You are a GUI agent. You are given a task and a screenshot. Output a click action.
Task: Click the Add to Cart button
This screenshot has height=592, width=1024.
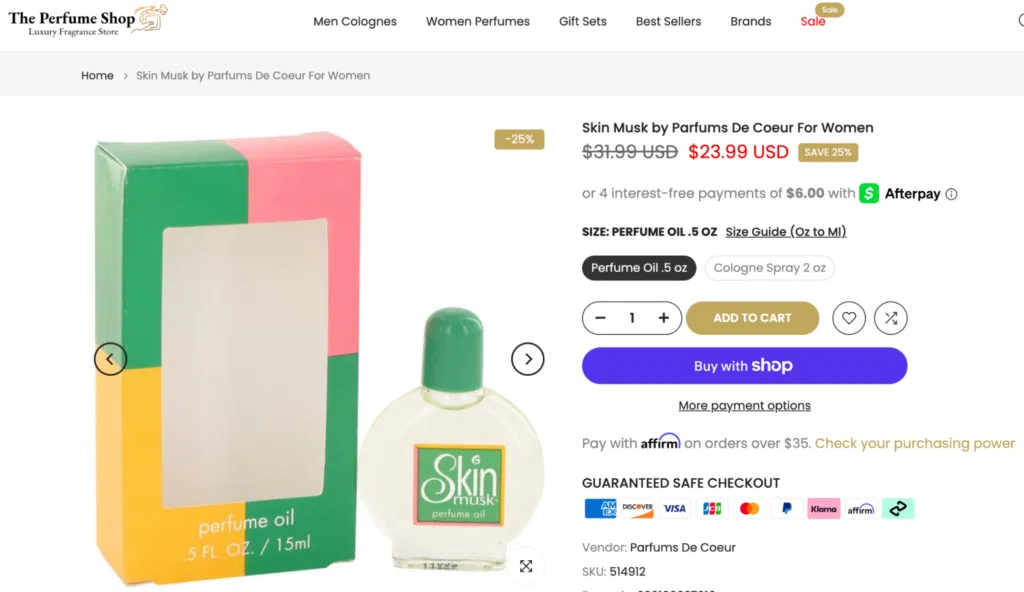(x=752, y=318)
